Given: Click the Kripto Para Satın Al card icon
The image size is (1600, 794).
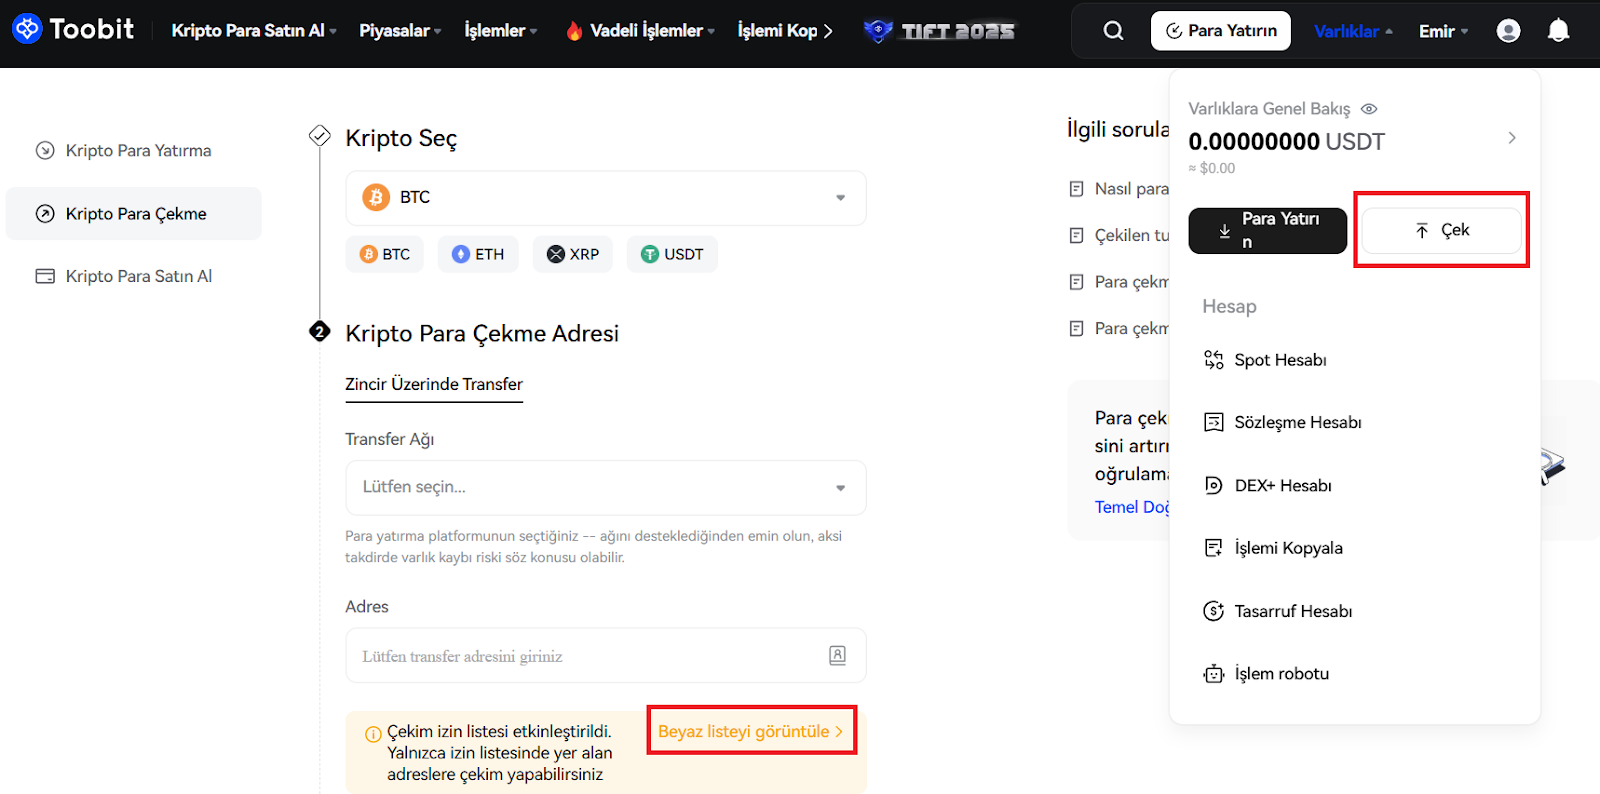Looking at the screenshot, I should tap(45, 276).
